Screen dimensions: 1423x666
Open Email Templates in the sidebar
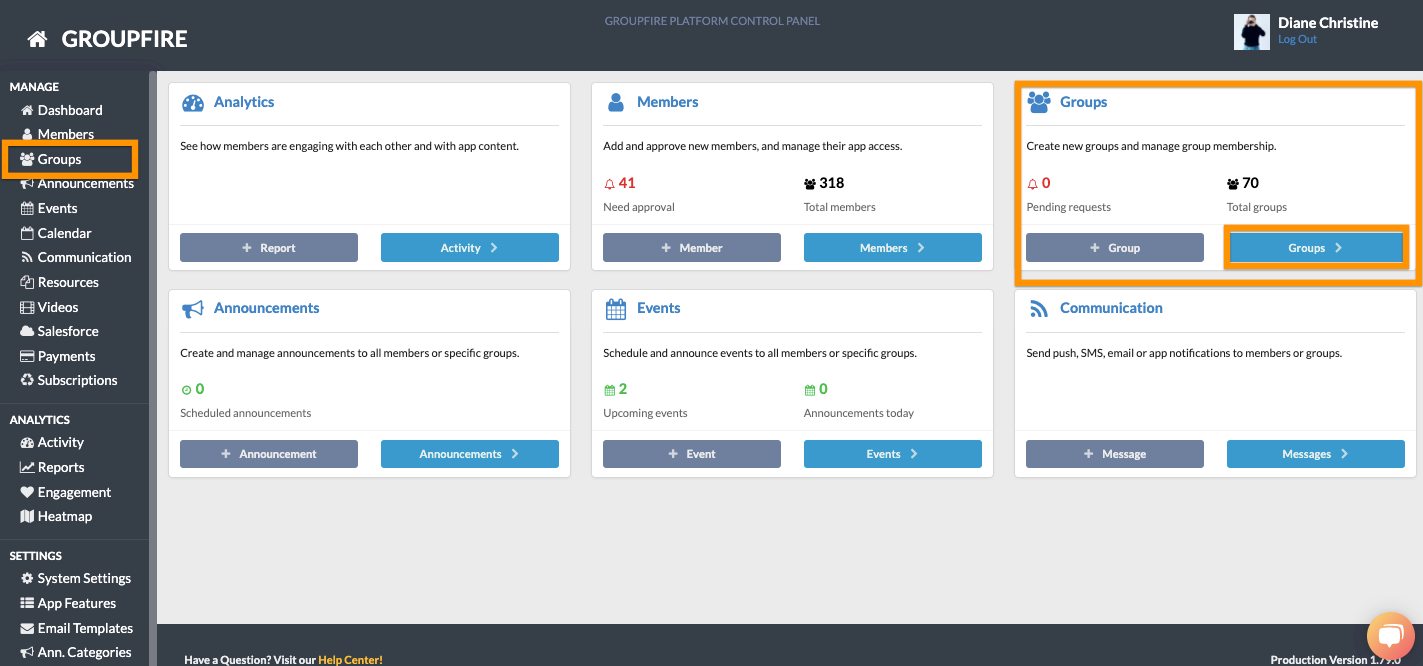pyautogui.click(x=77, y=628)
